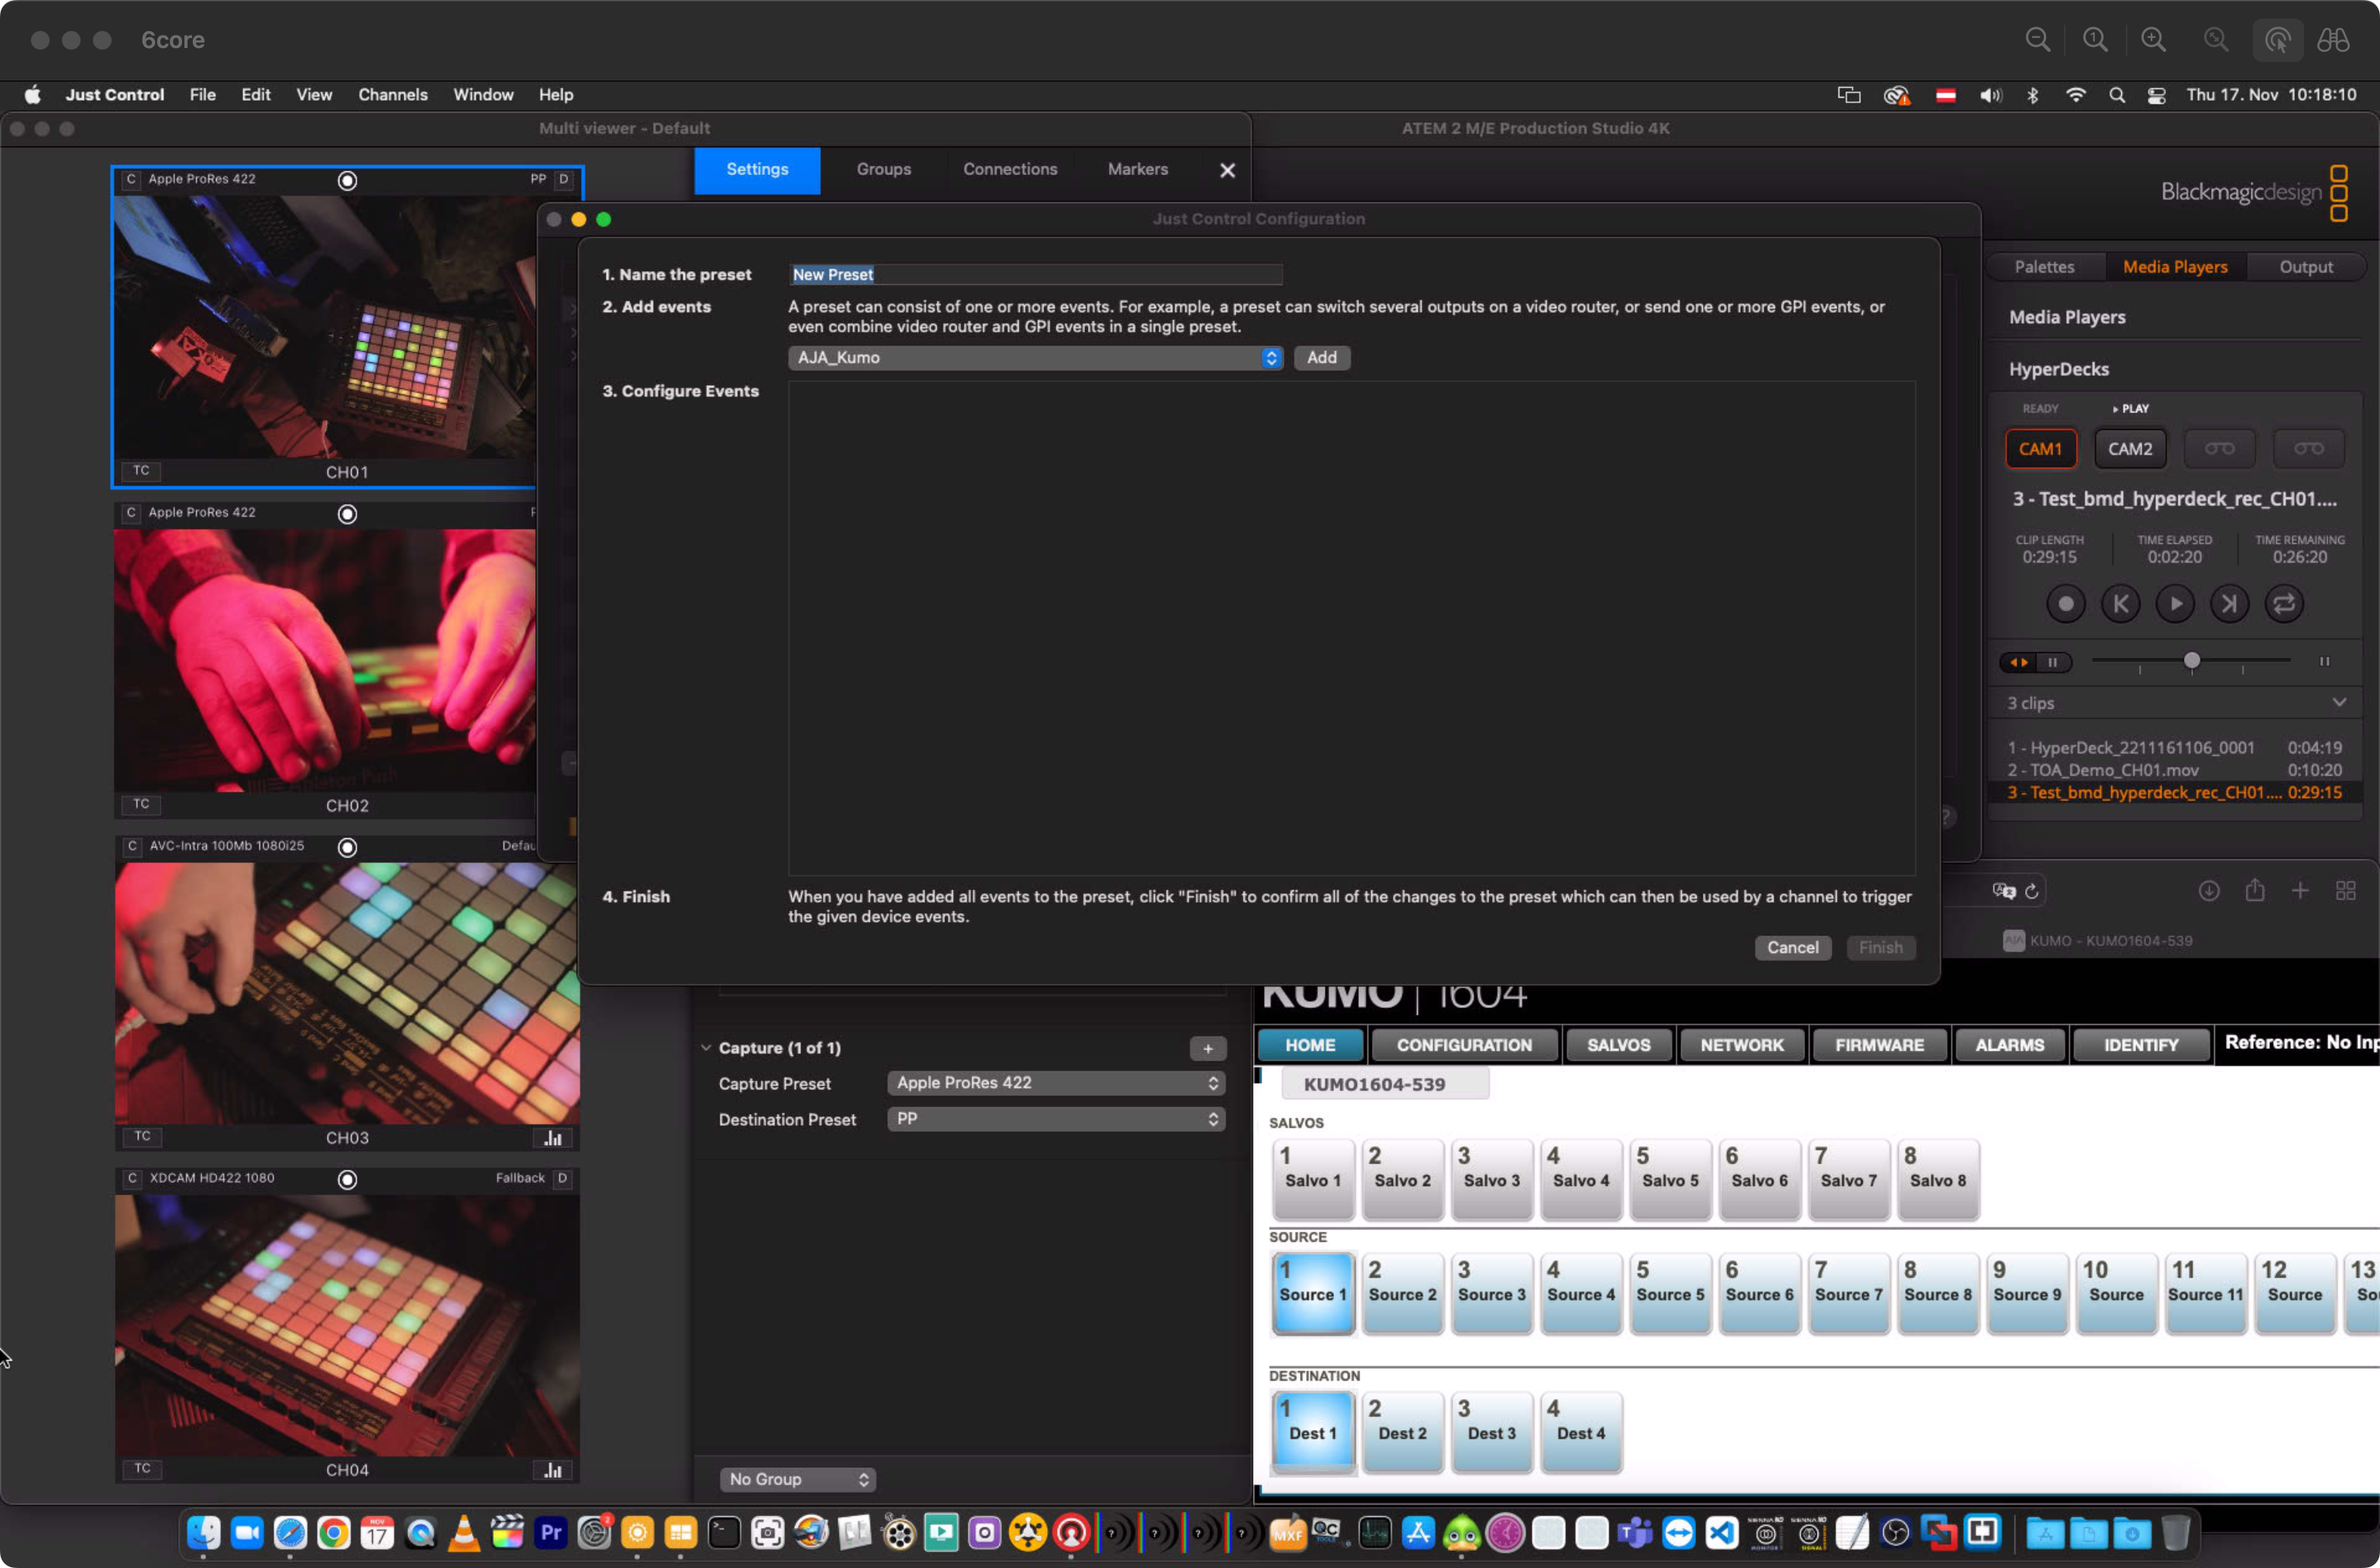Expand the 3 clips list chevron

[2339, 703]
